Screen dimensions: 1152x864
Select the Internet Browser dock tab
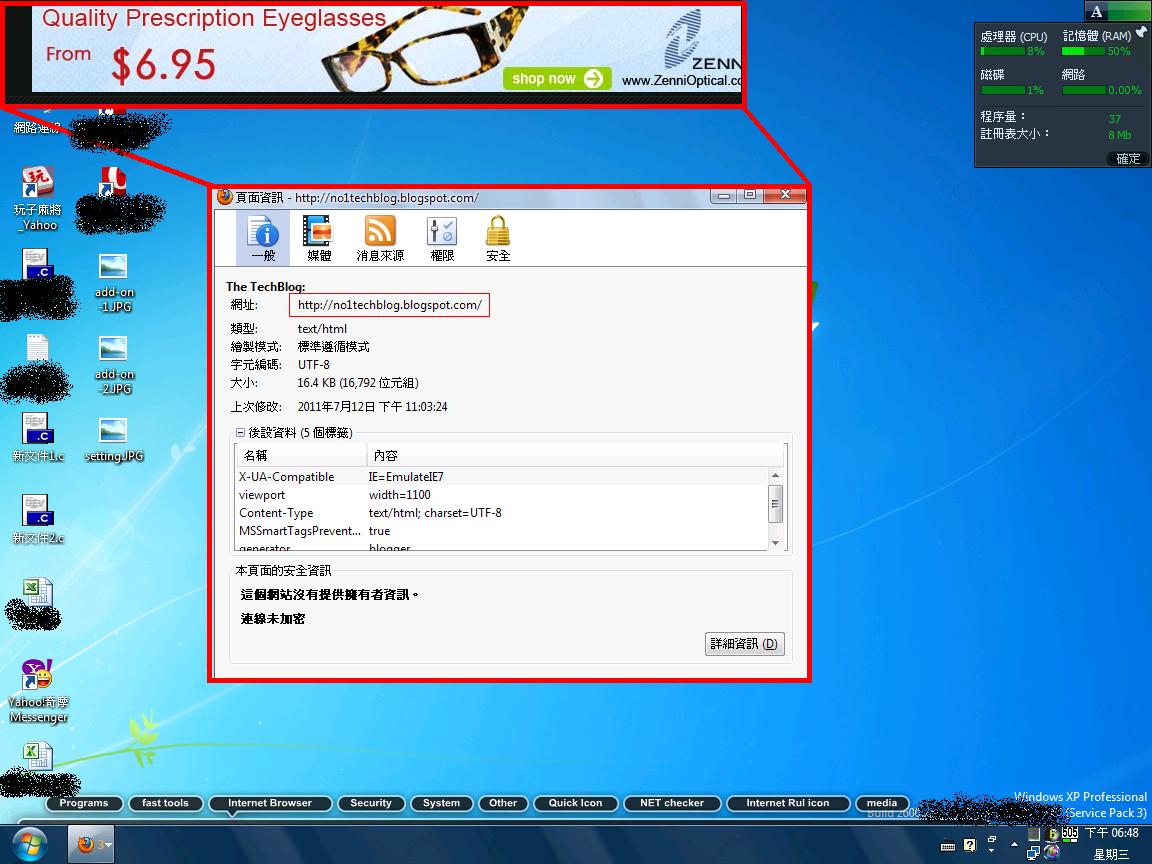pyautogui.click(x=269, y=803)
